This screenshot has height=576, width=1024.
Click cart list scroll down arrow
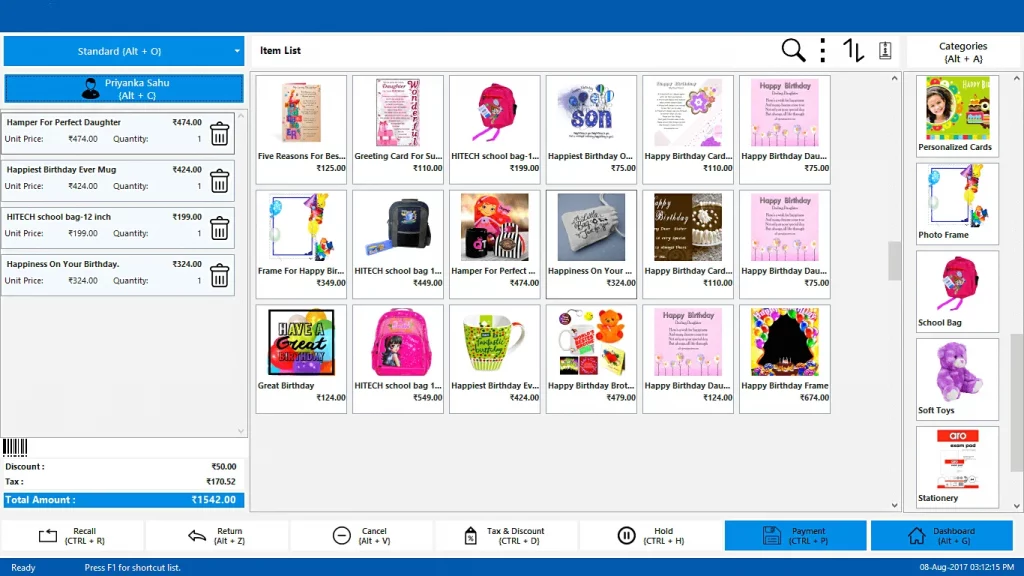(241, 431)
